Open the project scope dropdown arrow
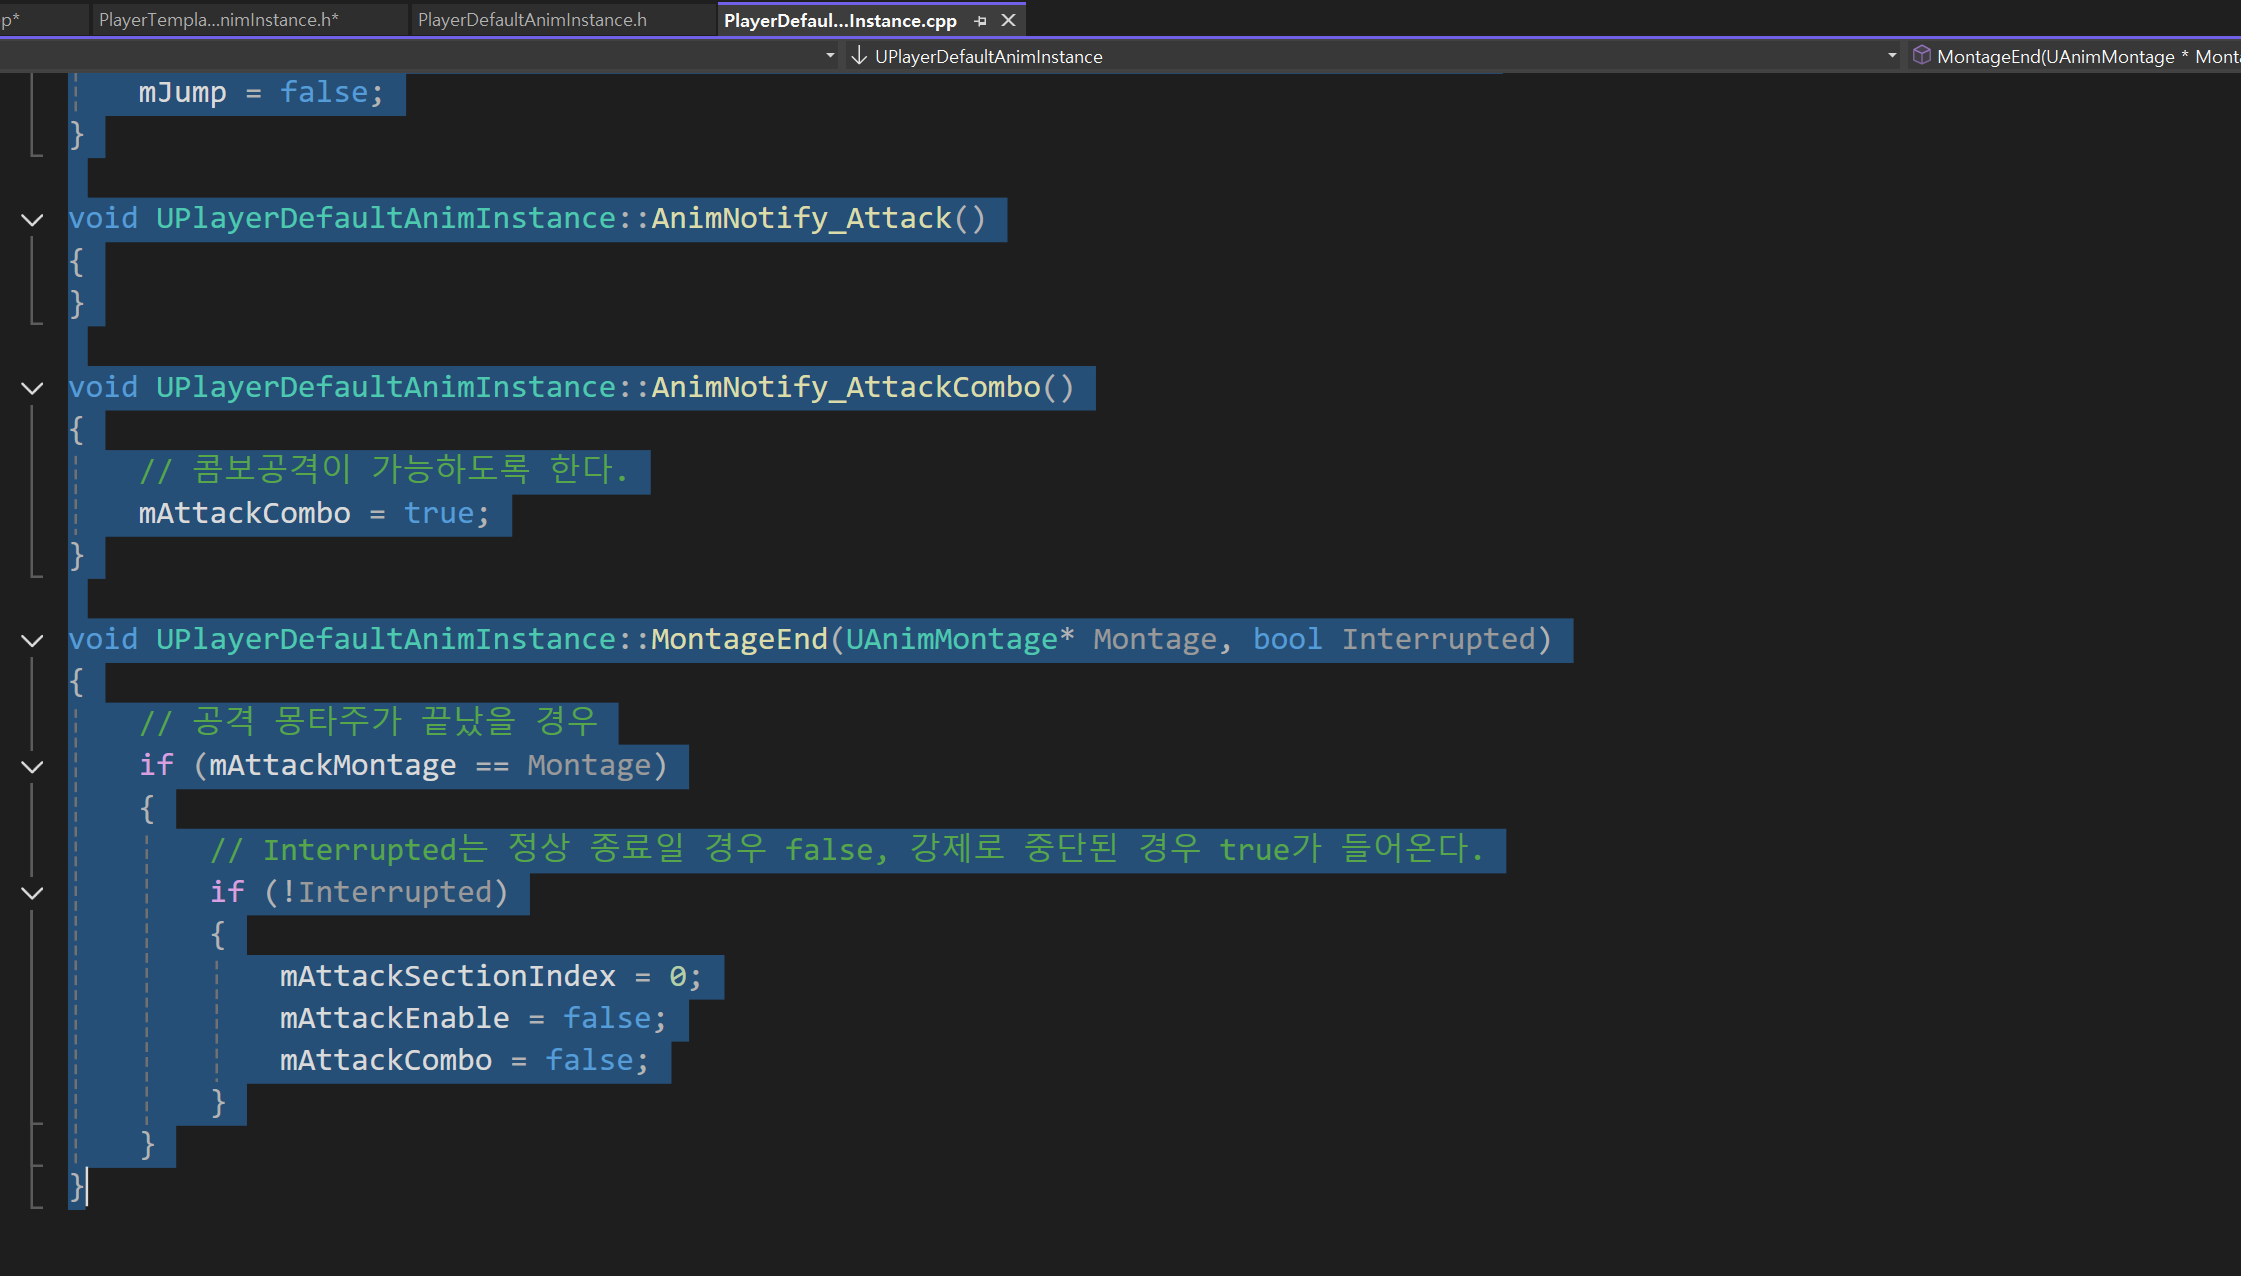This screenshot has width=2241, height=1276. pos(830,56)
